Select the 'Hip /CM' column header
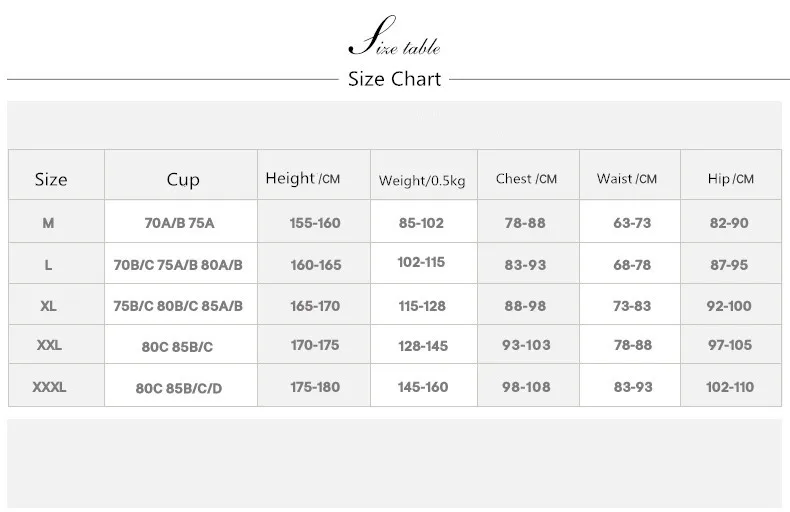Viewport: 790px width, 512px height. click(x=731, y=179)
